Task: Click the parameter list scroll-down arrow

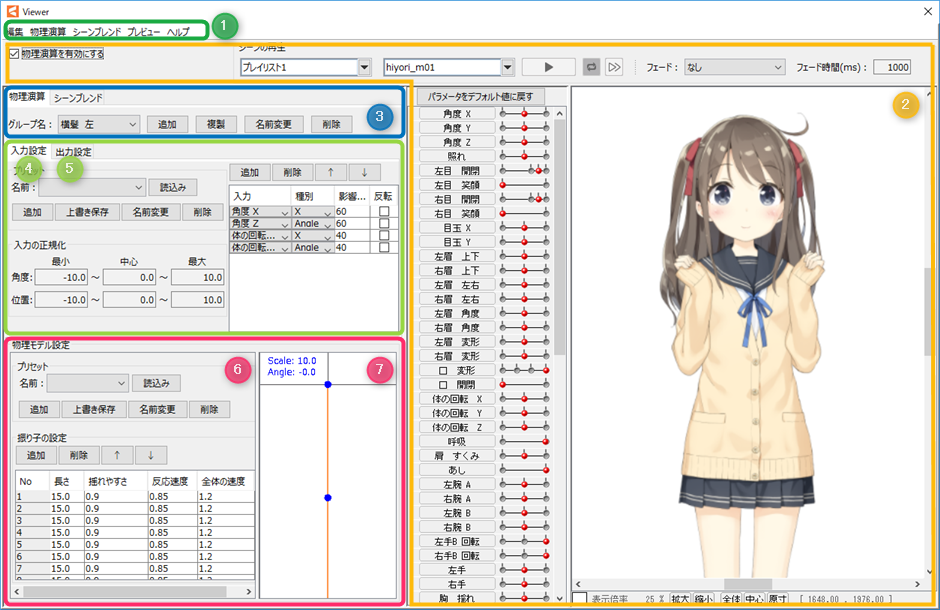Action: tap(559, 597)
